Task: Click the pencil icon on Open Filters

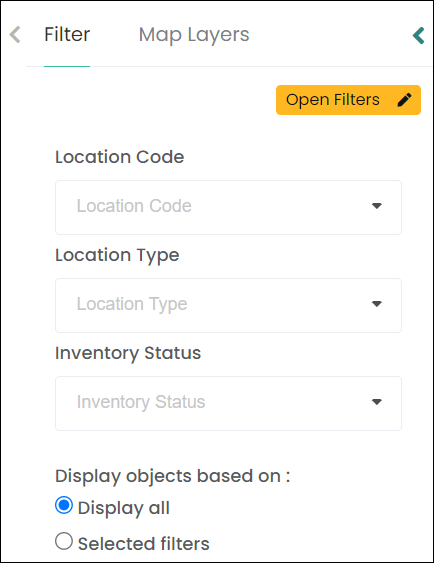Action: [x=404, y=100]
